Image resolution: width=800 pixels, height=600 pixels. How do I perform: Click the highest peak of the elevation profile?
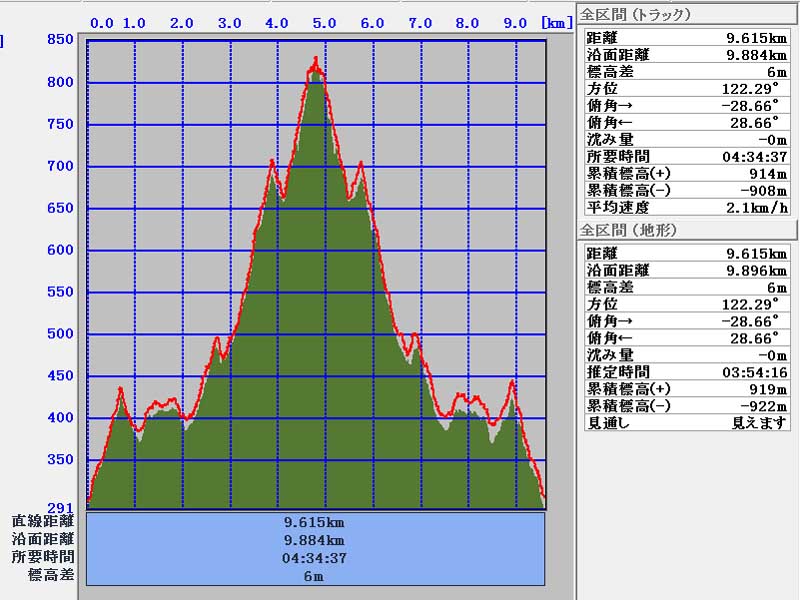click(316, 60)
